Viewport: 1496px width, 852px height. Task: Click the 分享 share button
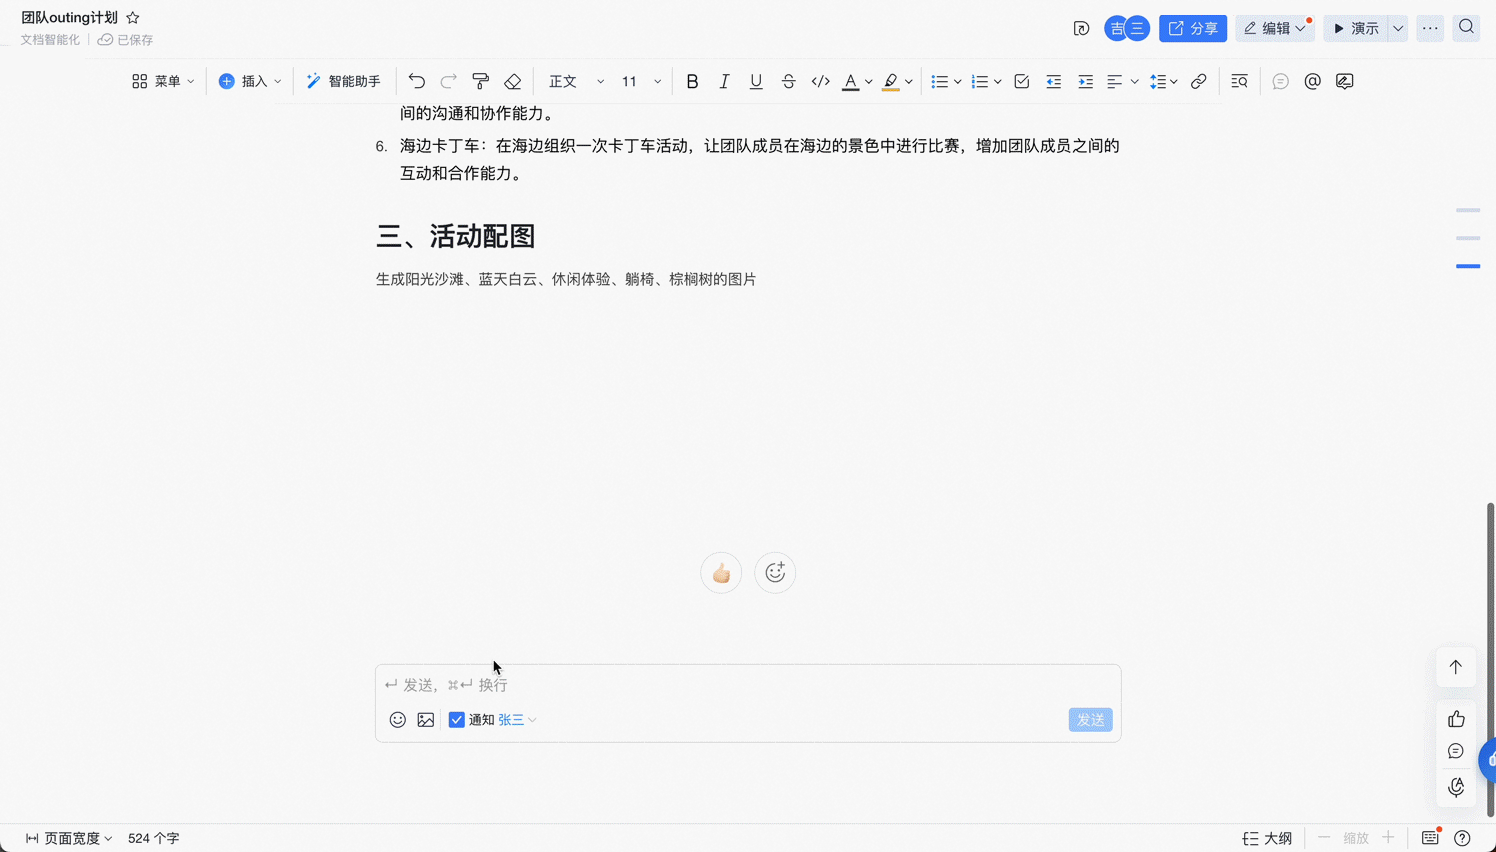(1192, 28)
